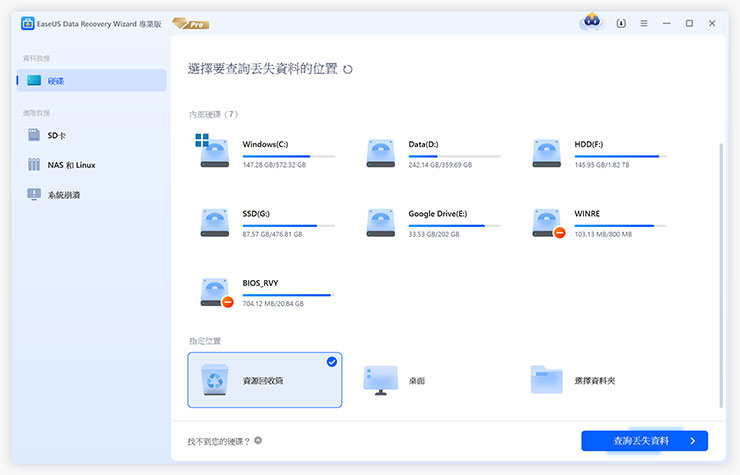Click the 查詢丟失資料 scan button
This screenshot has height=475, width=740.
coord(644,441)
